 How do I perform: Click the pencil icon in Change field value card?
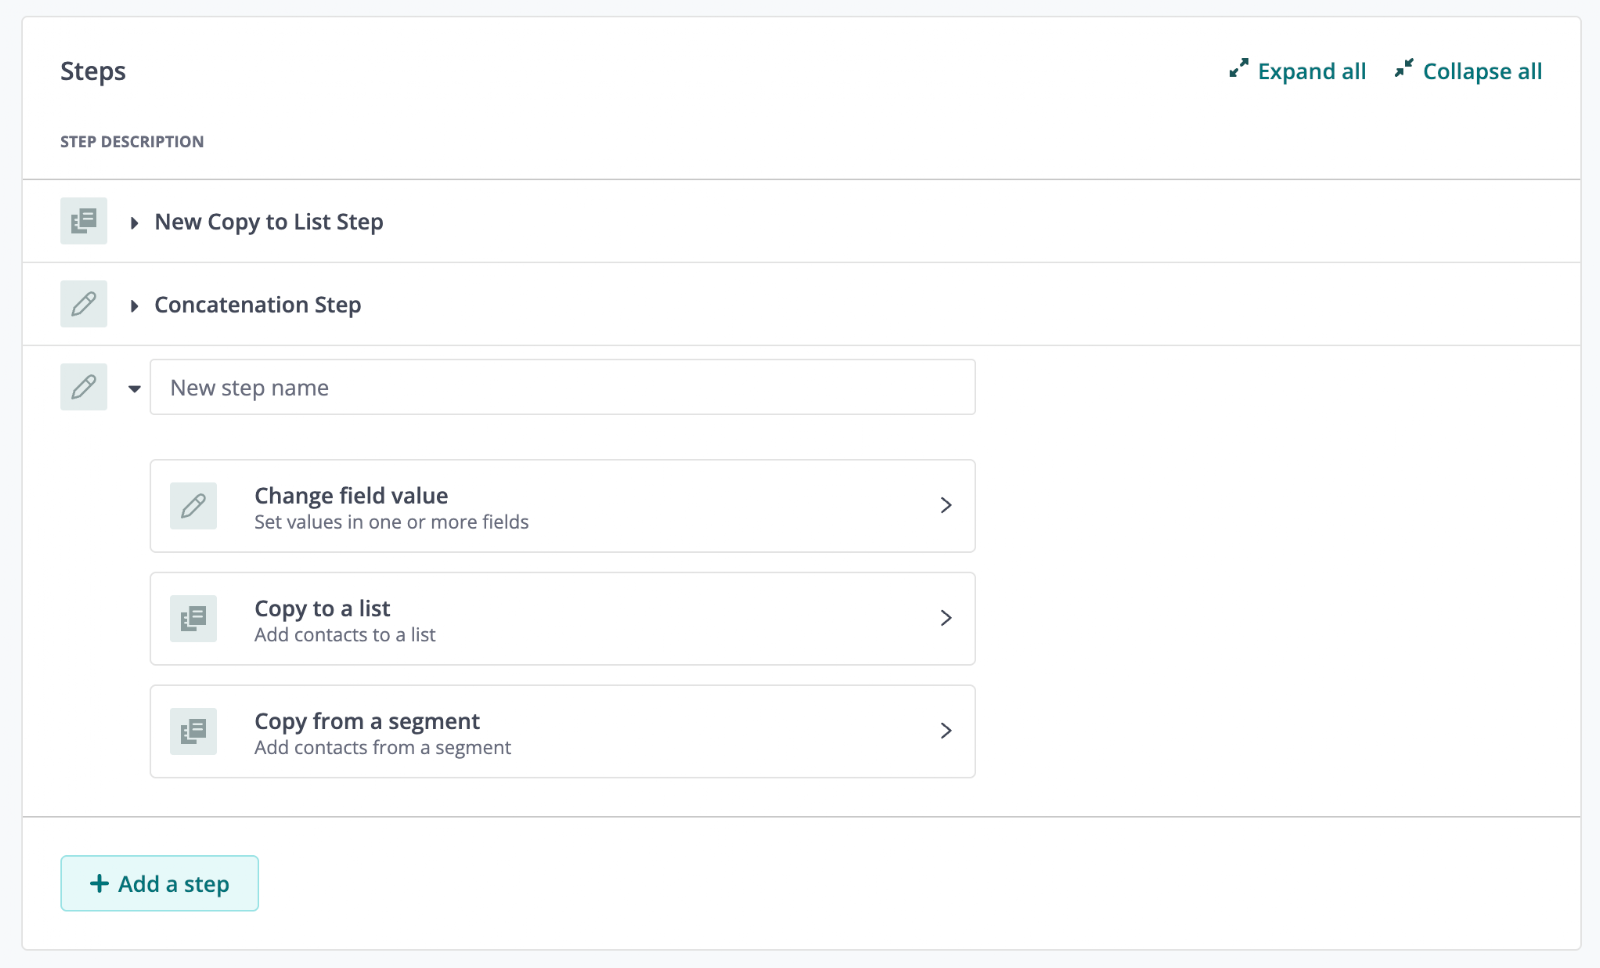point(193,506)
